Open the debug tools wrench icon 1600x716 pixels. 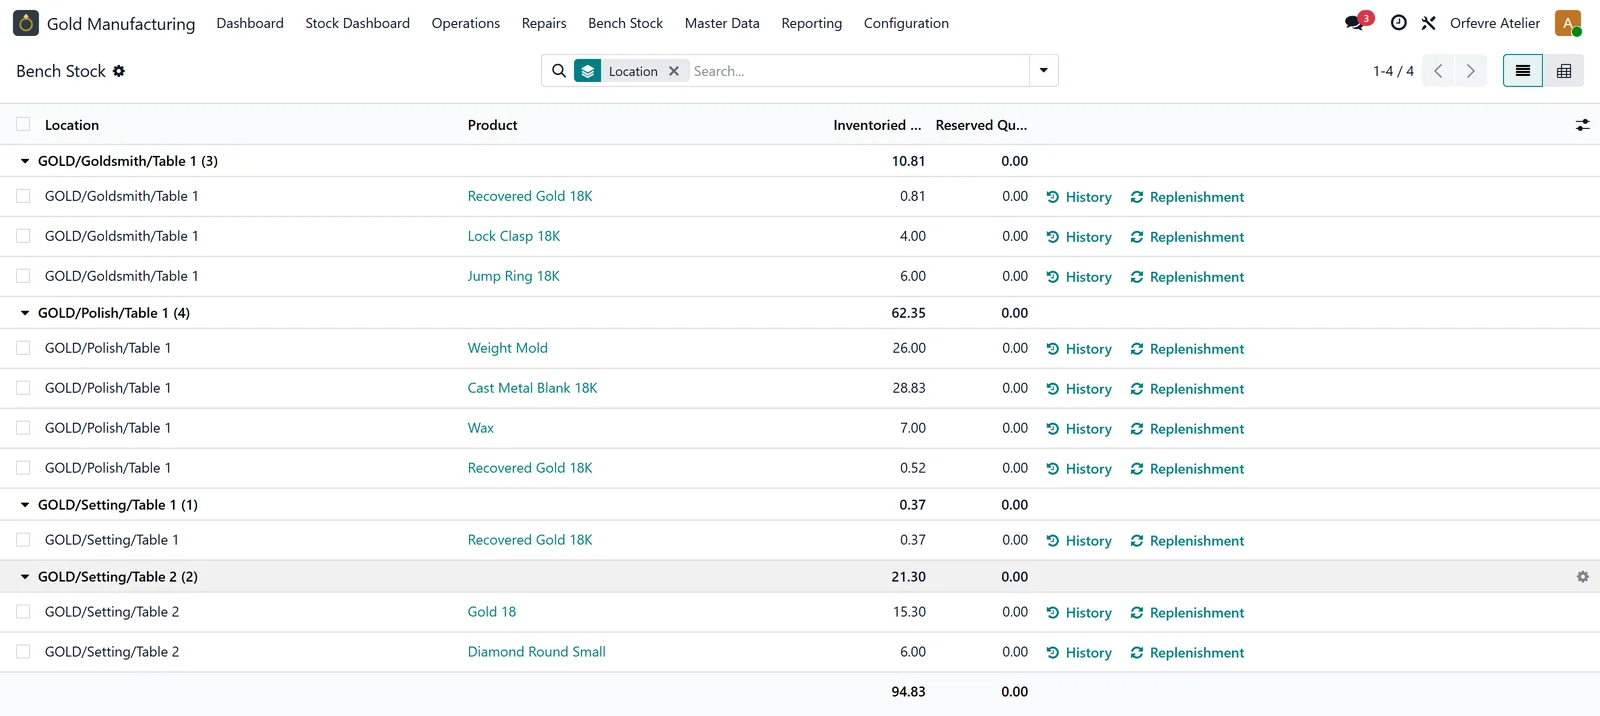click(1429, 23)
